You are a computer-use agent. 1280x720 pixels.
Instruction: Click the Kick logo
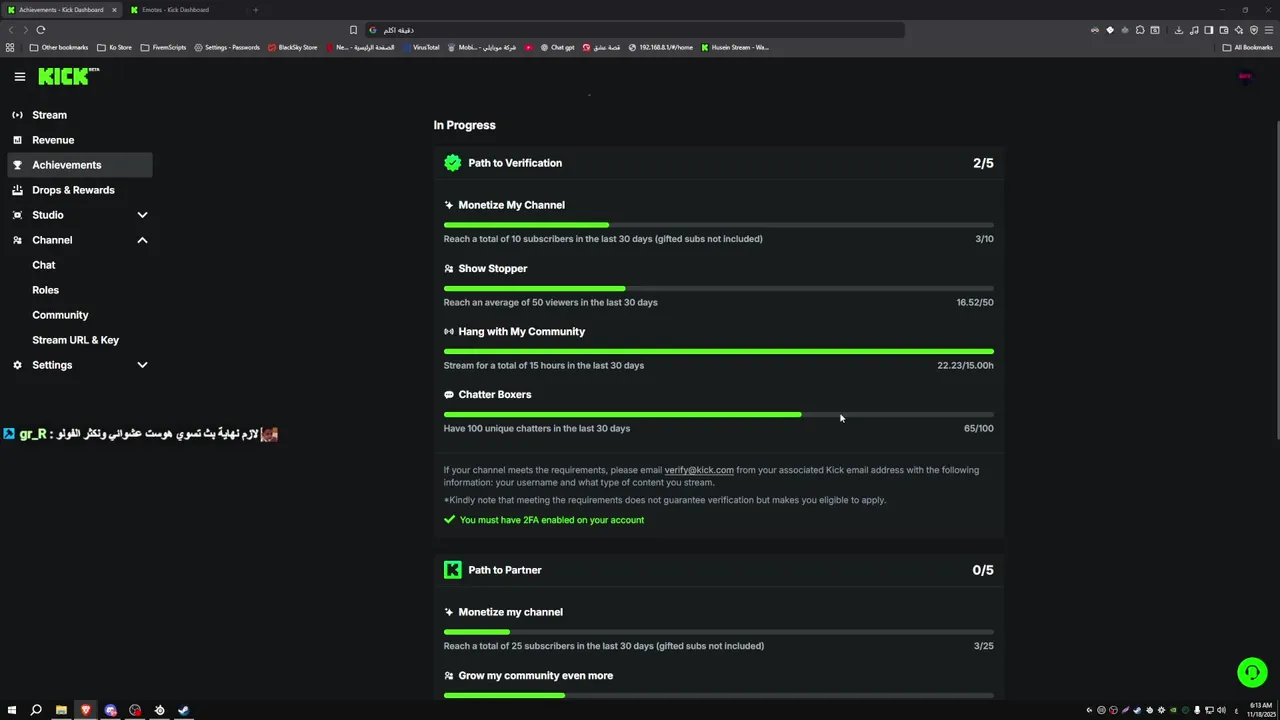point(68,76)
